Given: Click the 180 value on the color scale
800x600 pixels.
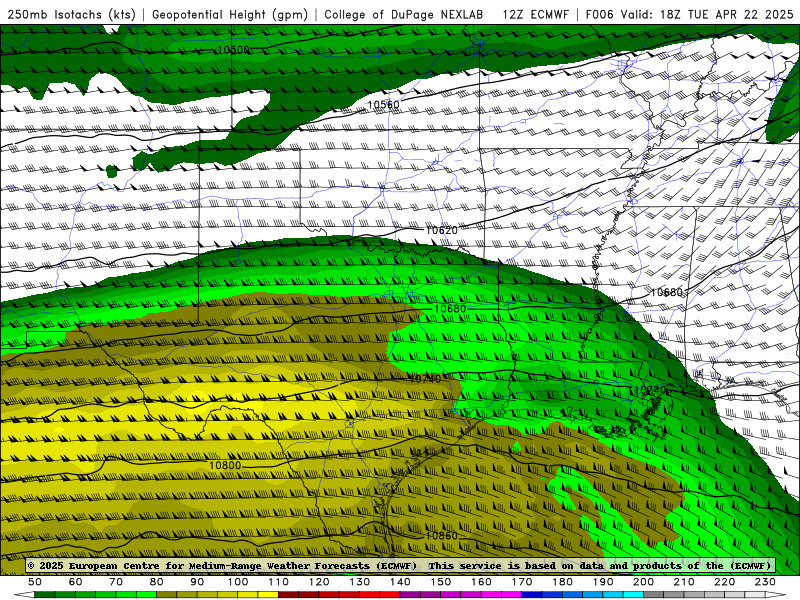Looking at the screenshot, I should pos(562,582).
